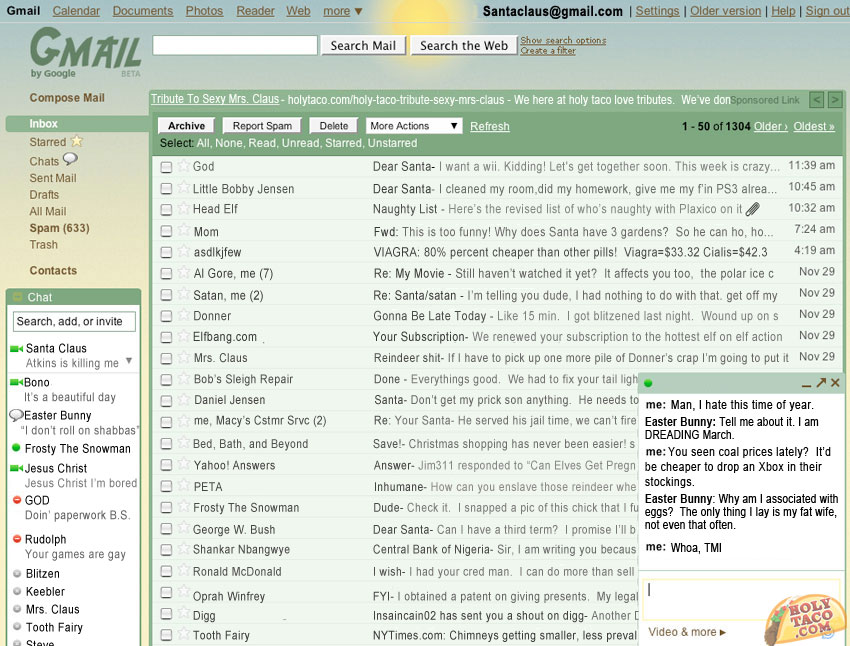850x646 pixels.
Task: Tick the checkbox for Mom's email
Action: (x=166, y=231)
